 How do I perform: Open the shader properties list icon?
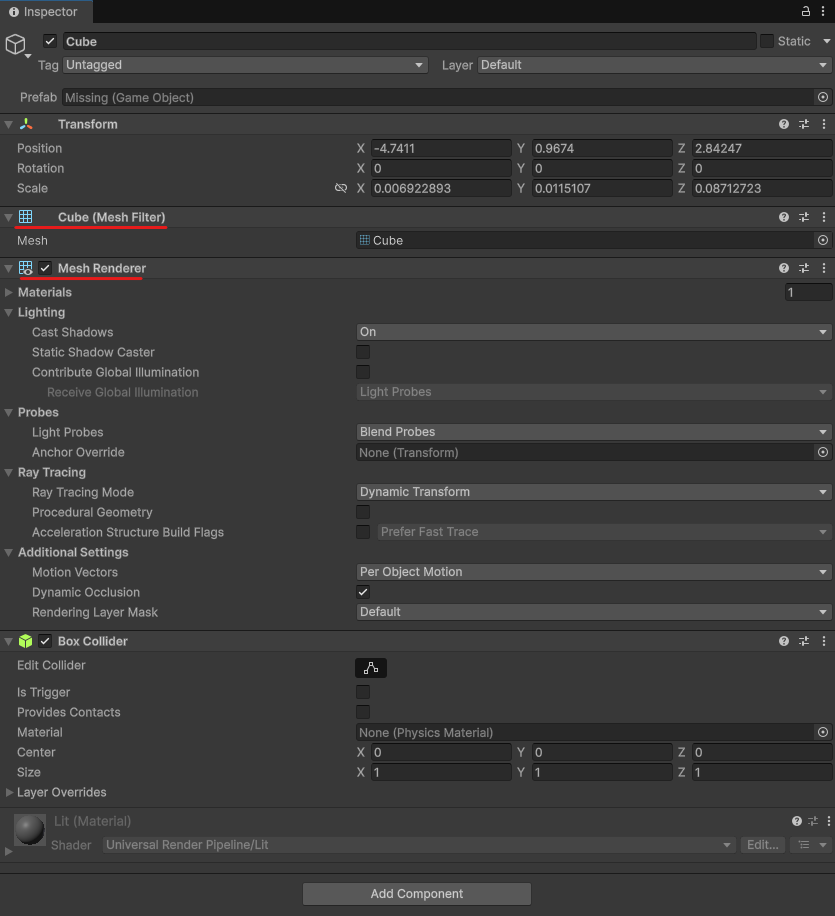tap(810, 845)
